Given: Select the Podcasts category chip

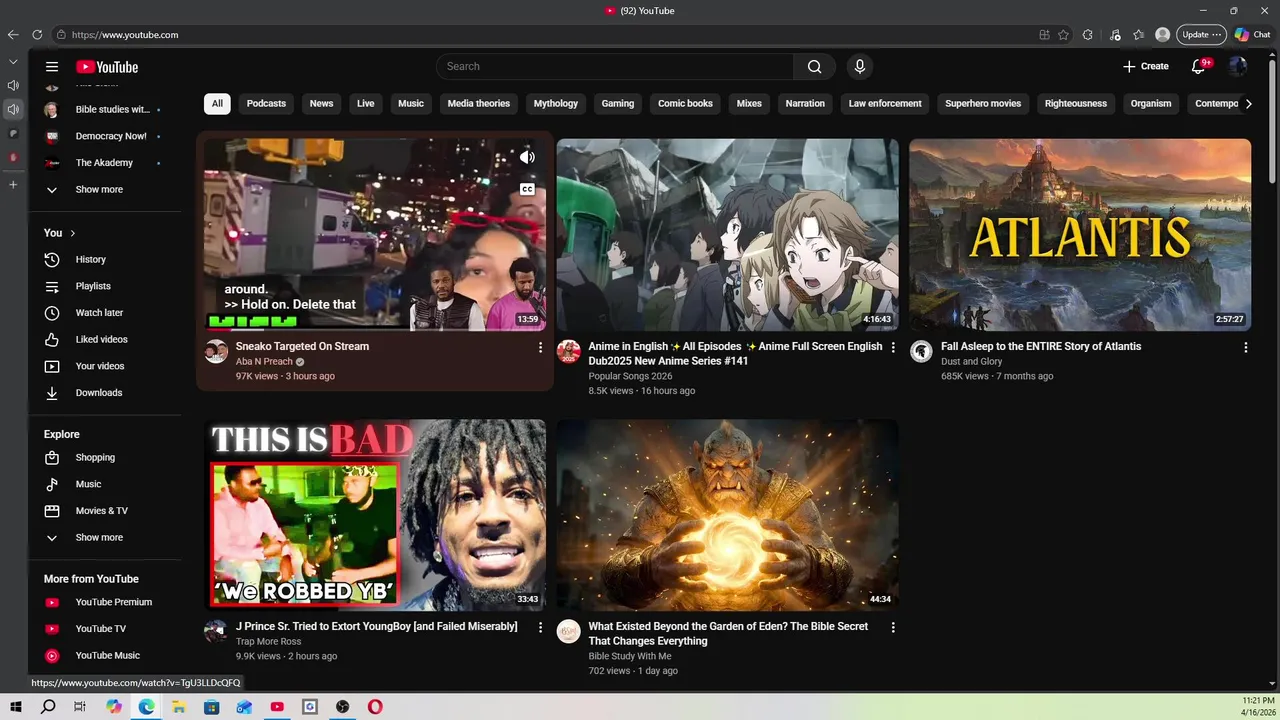Looking at the screenshot, I should tap(266, 103).
